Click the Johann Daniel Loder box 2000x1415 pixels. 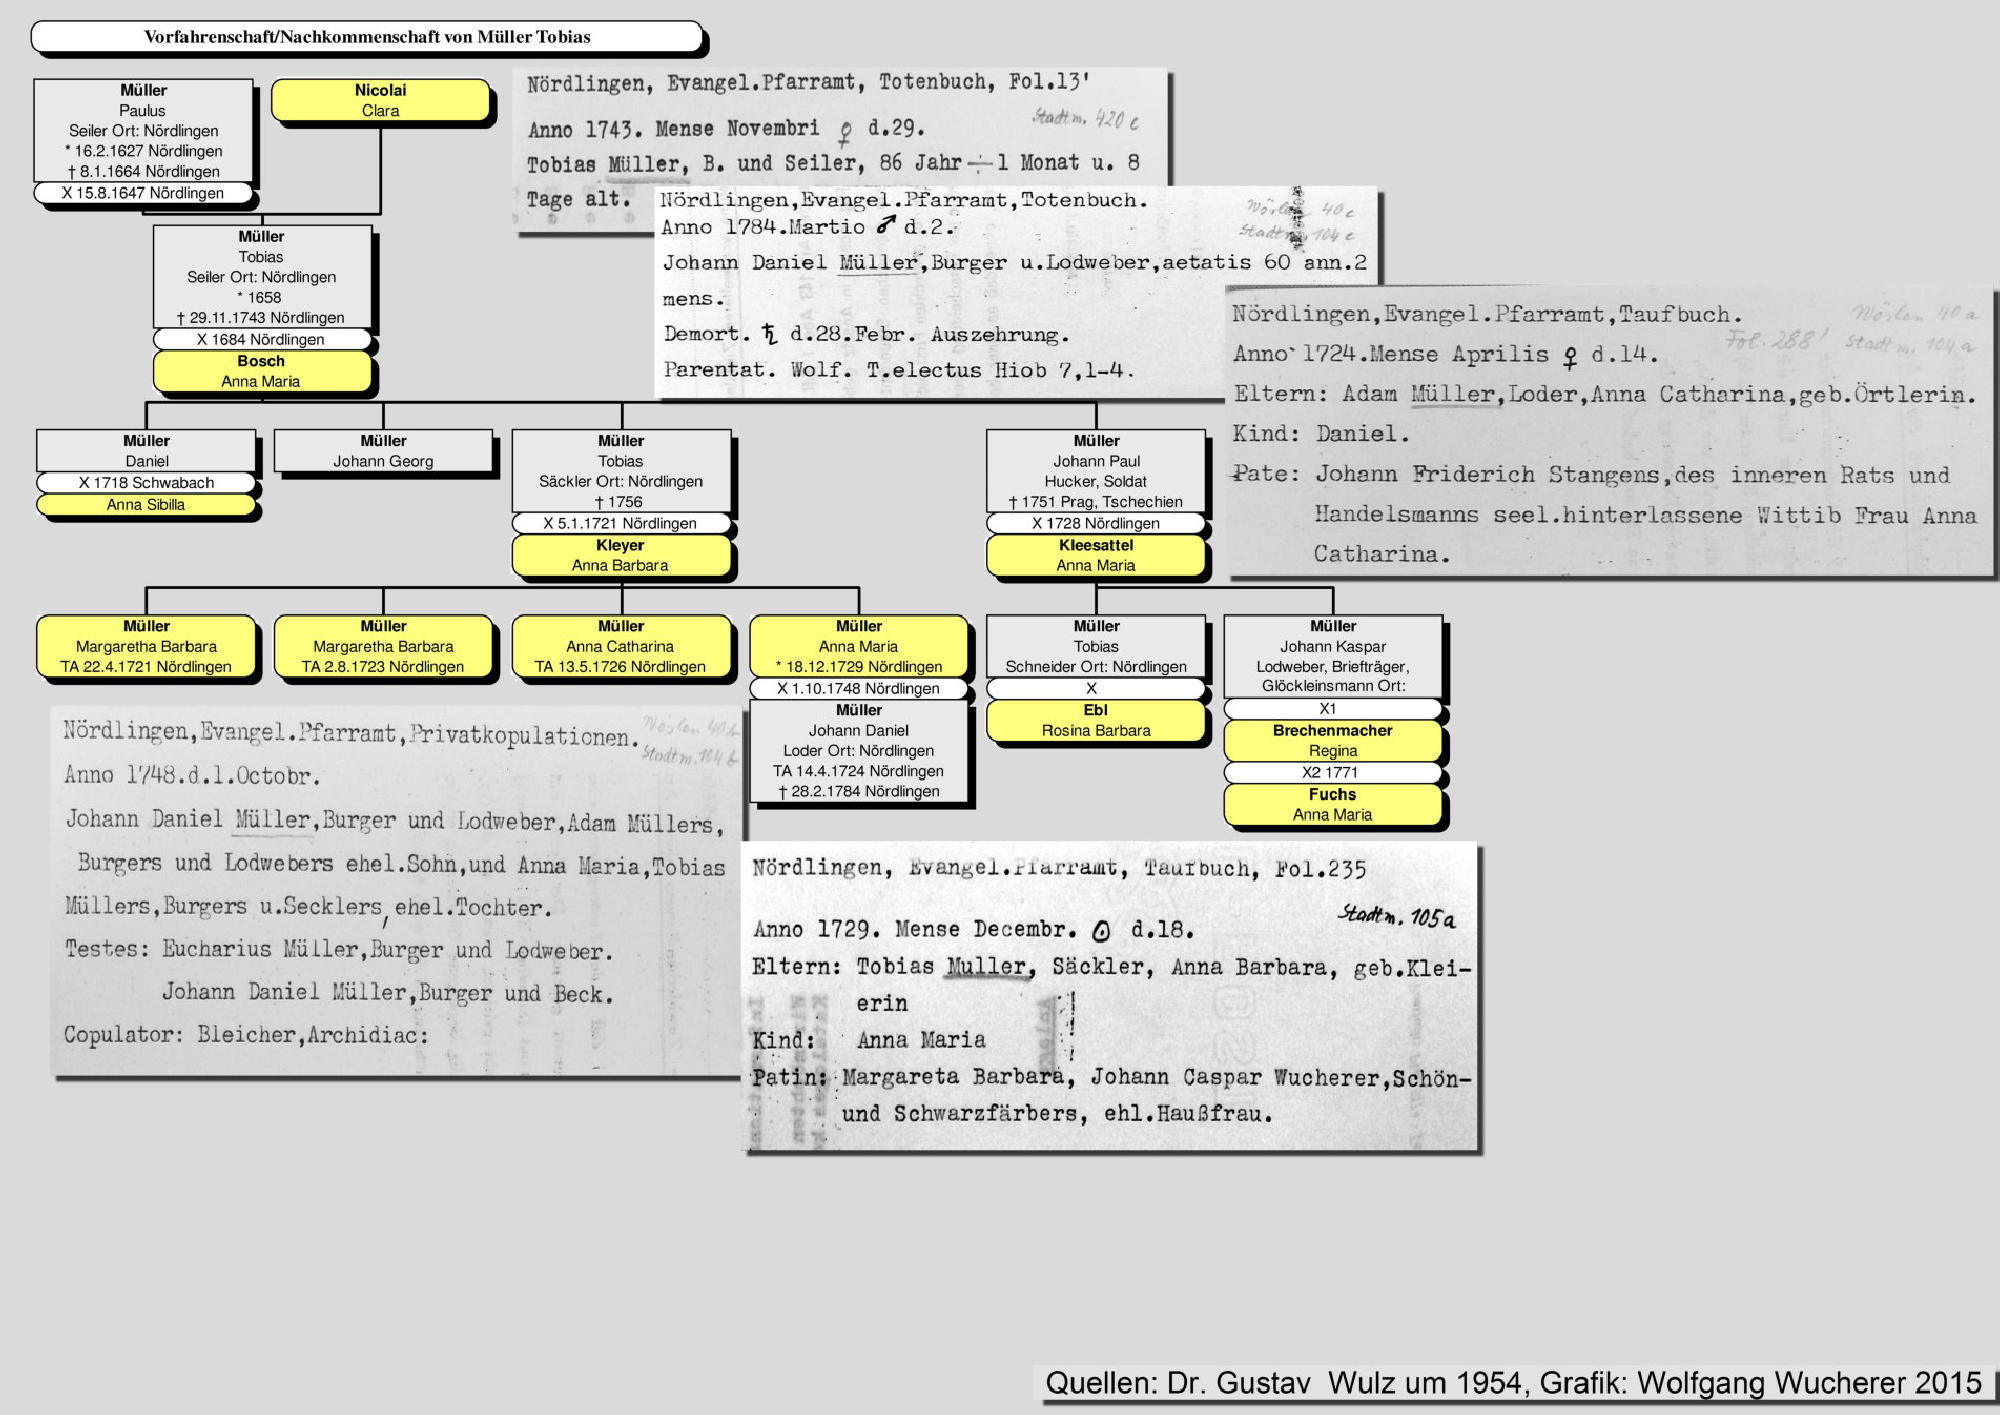click(859, 751)
